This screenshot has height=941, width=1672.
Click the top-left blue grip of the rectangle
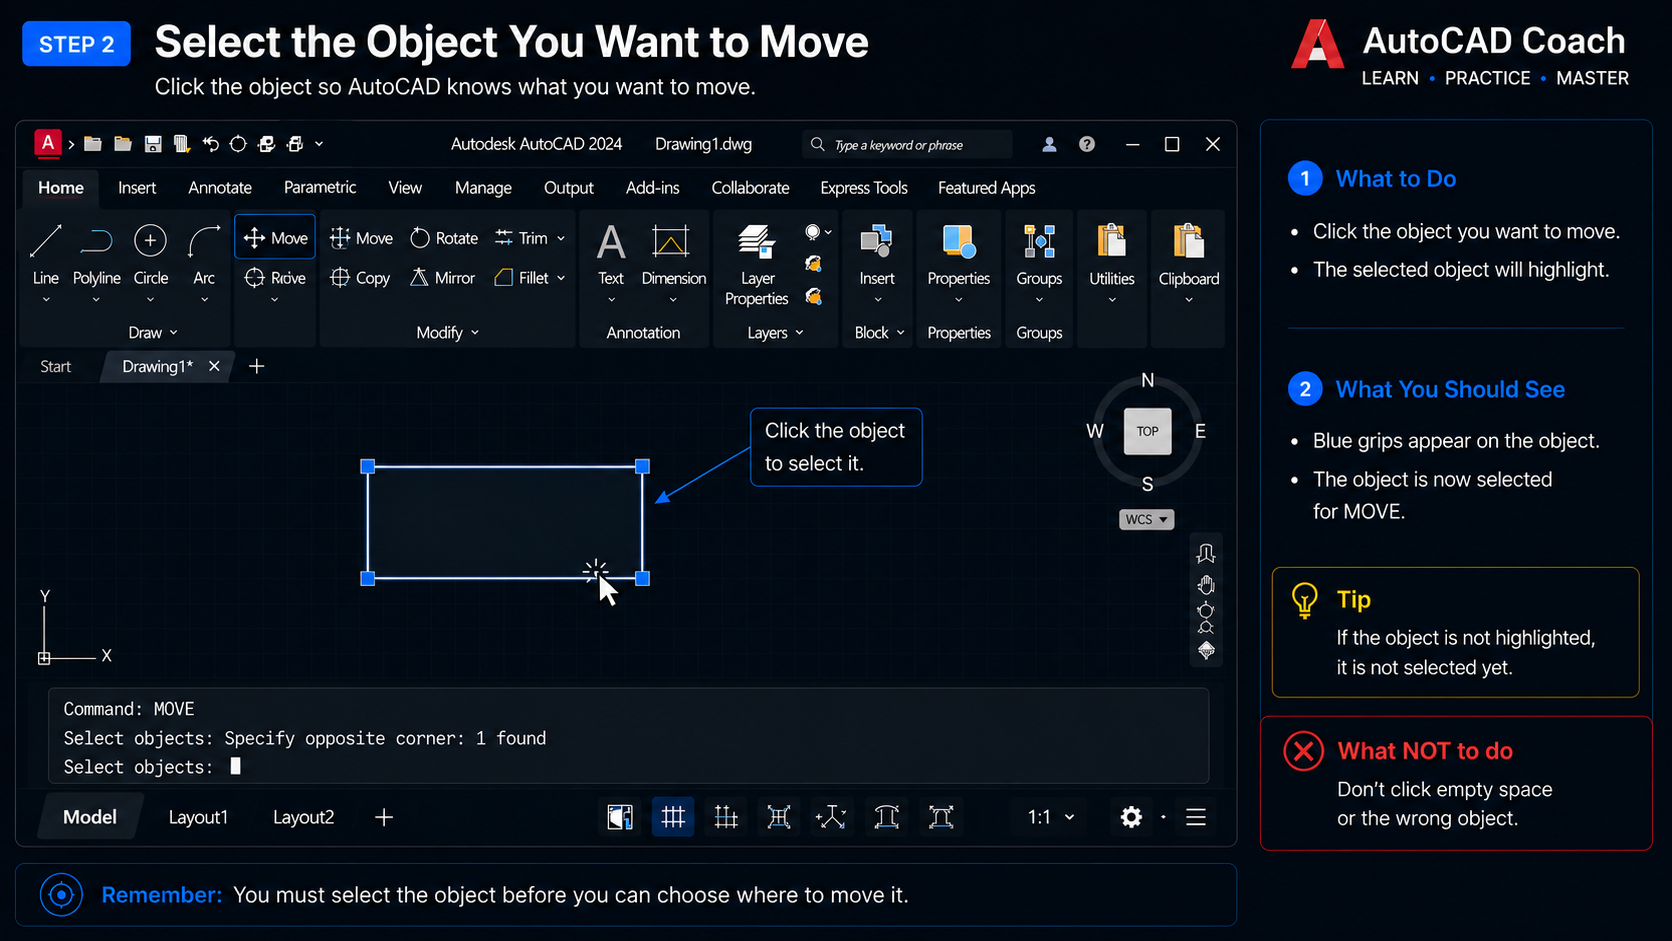point(367,466)
